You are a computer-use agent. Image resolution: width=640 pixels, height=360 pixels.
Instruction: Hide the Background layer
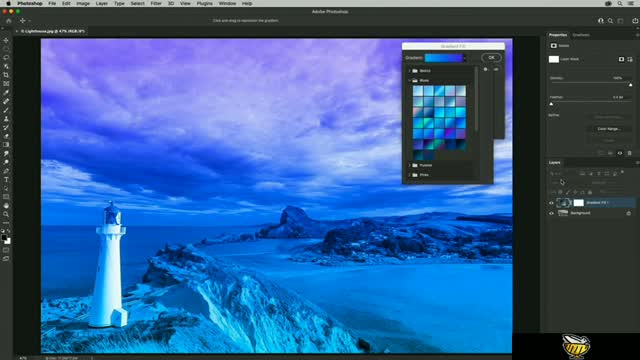(x=551, y=213)
